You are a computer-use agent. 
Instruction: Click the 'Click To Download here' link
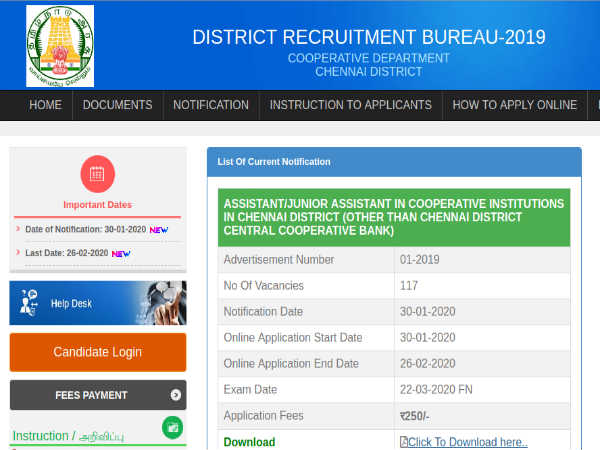click(x=468, y=442)
